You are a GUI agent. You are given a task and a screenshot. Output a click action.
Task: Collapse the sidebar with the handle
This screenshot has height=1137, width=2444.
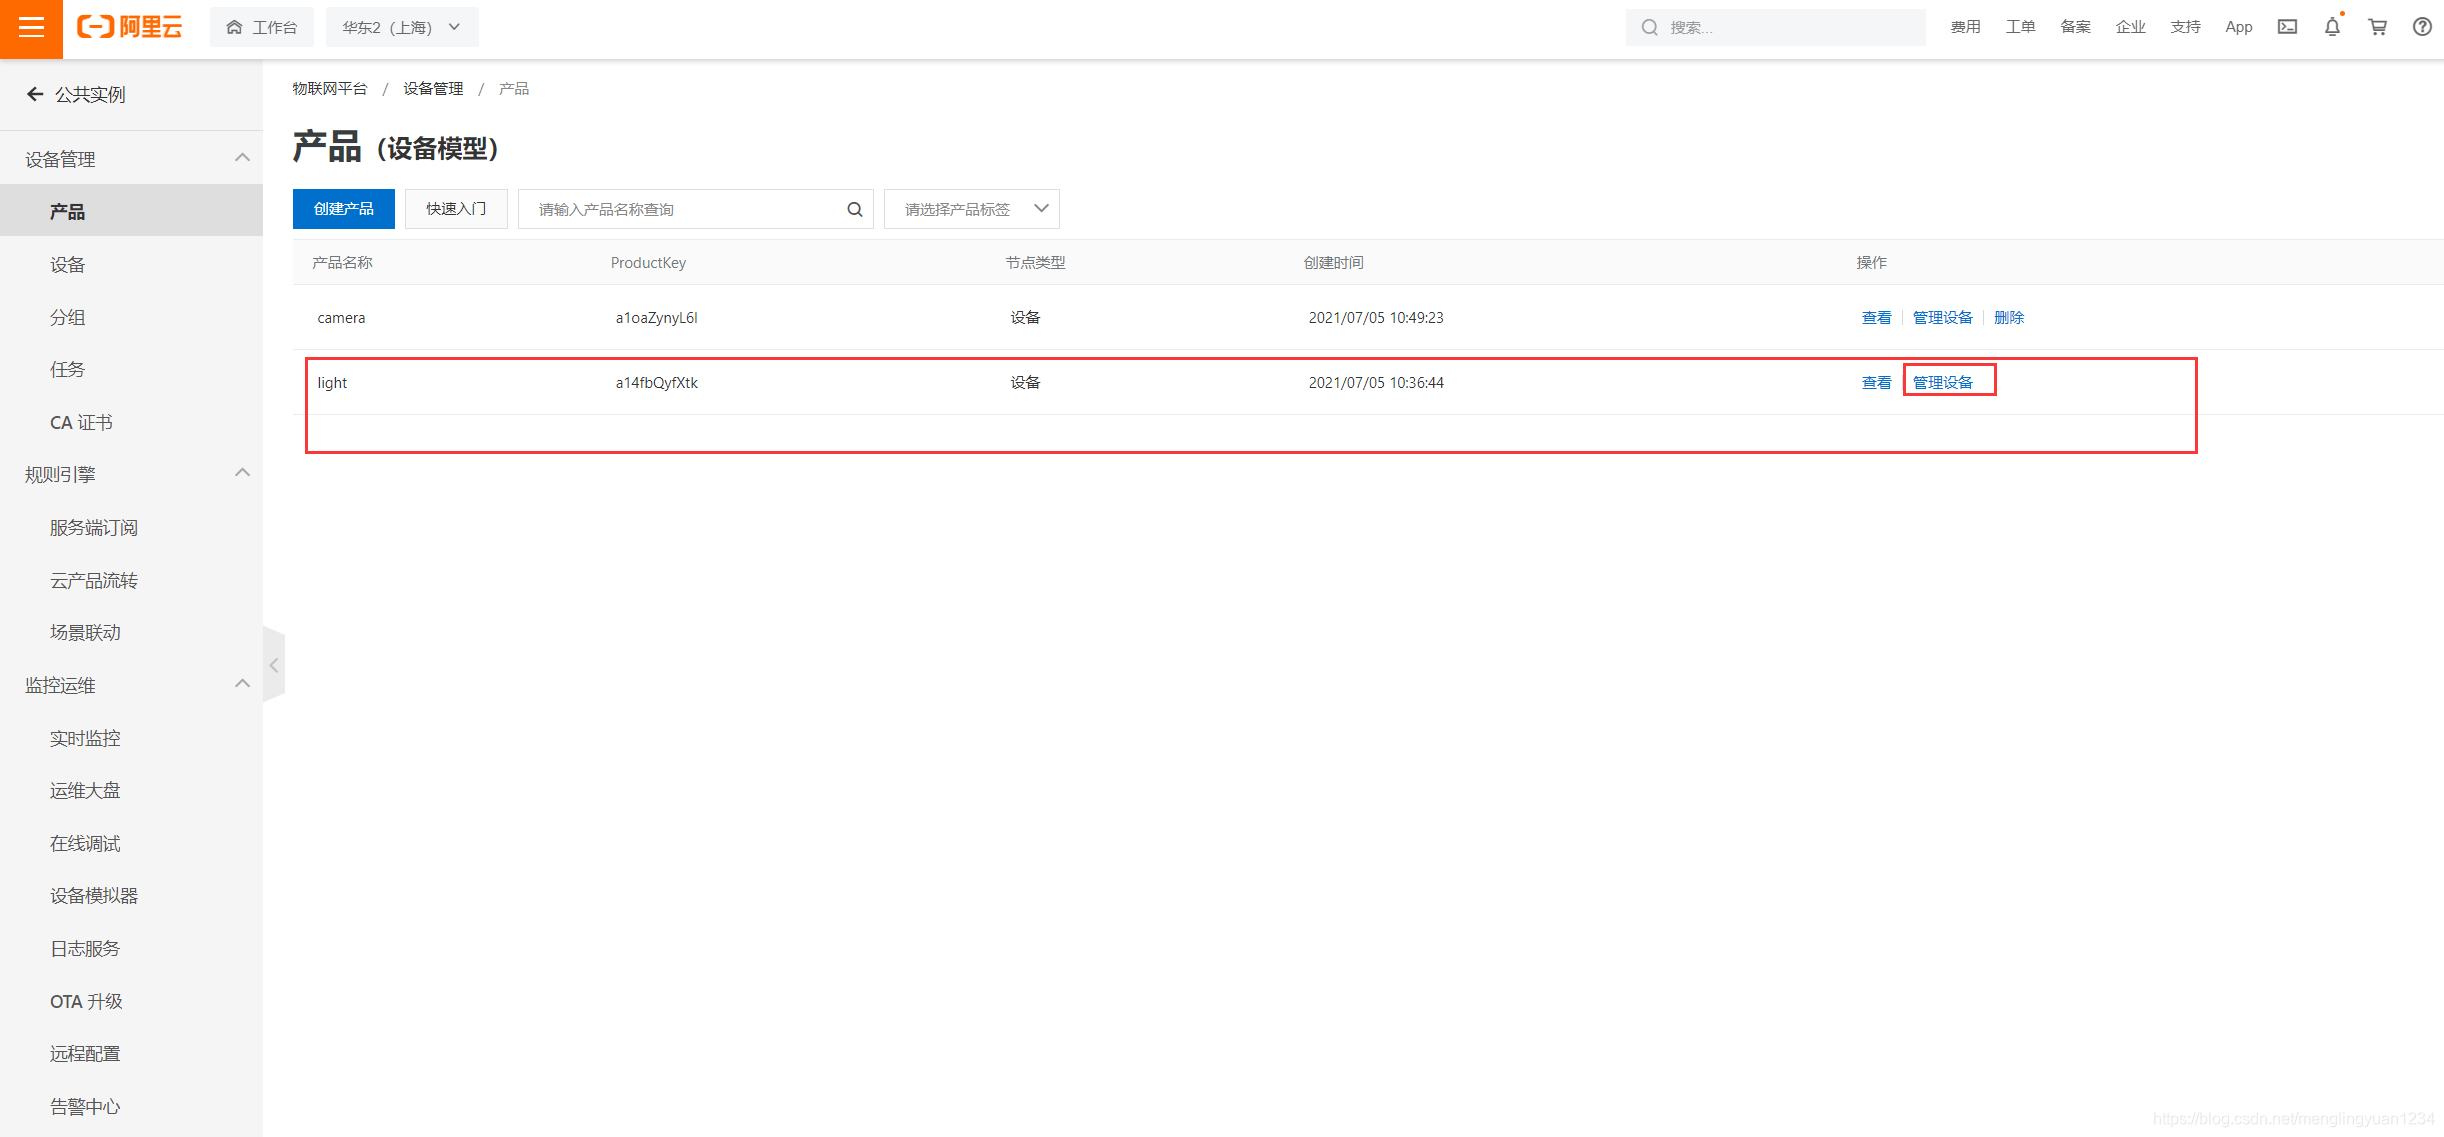pos(273,665)
